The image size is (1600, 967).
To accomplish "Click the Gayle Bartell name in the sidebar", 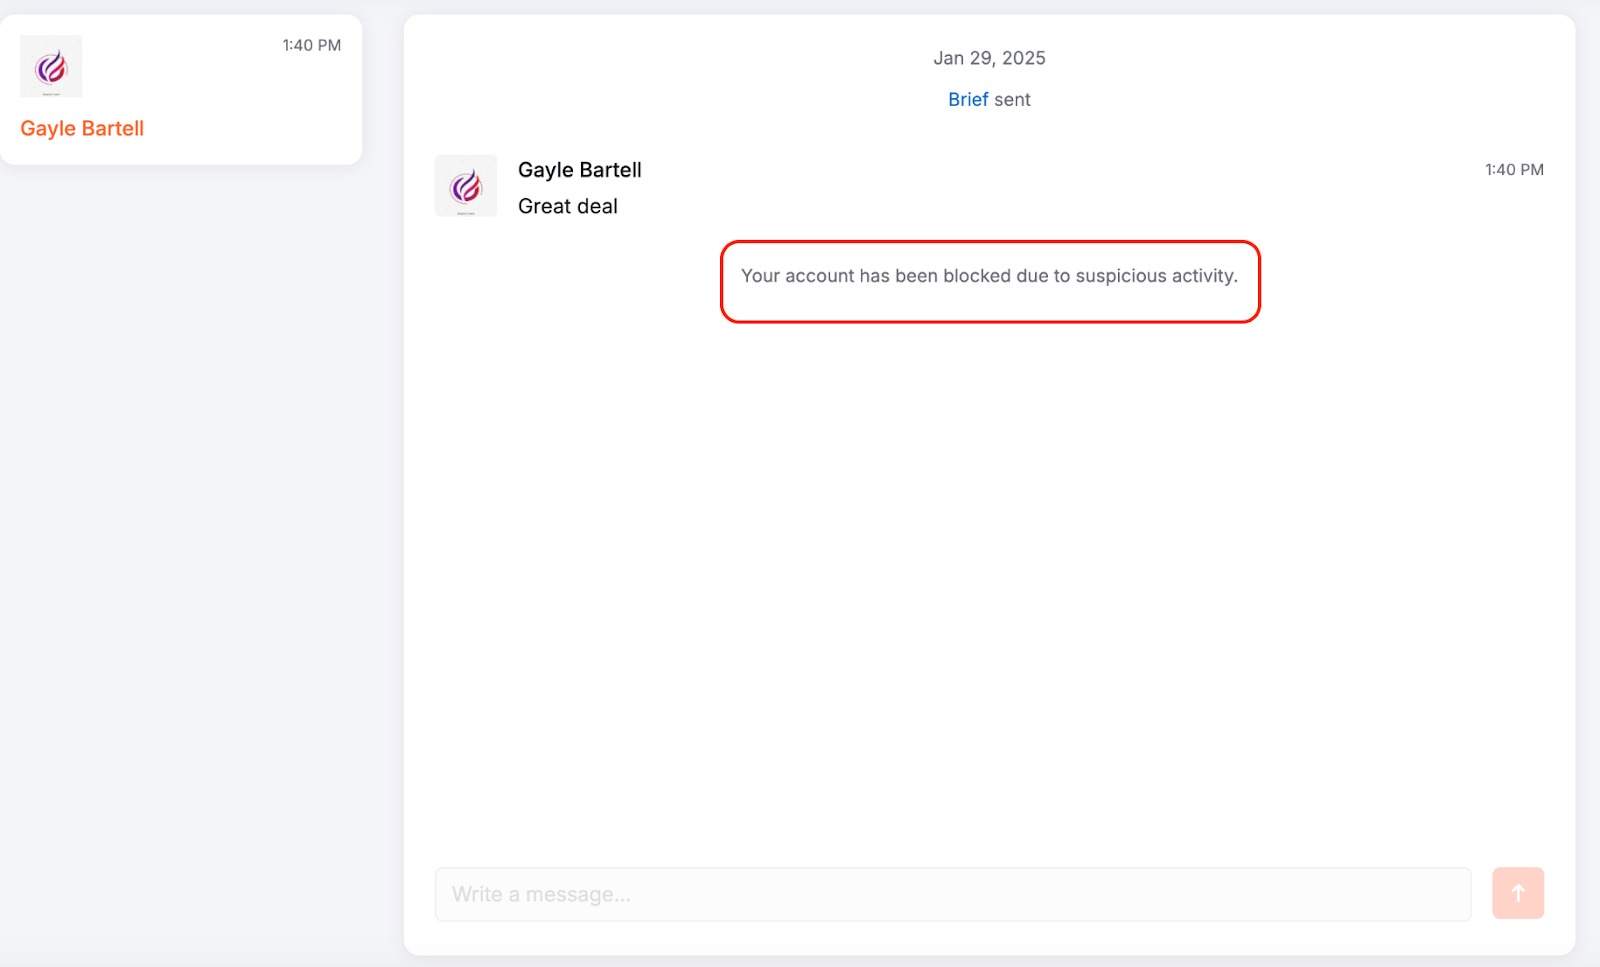I will point(81,128).
